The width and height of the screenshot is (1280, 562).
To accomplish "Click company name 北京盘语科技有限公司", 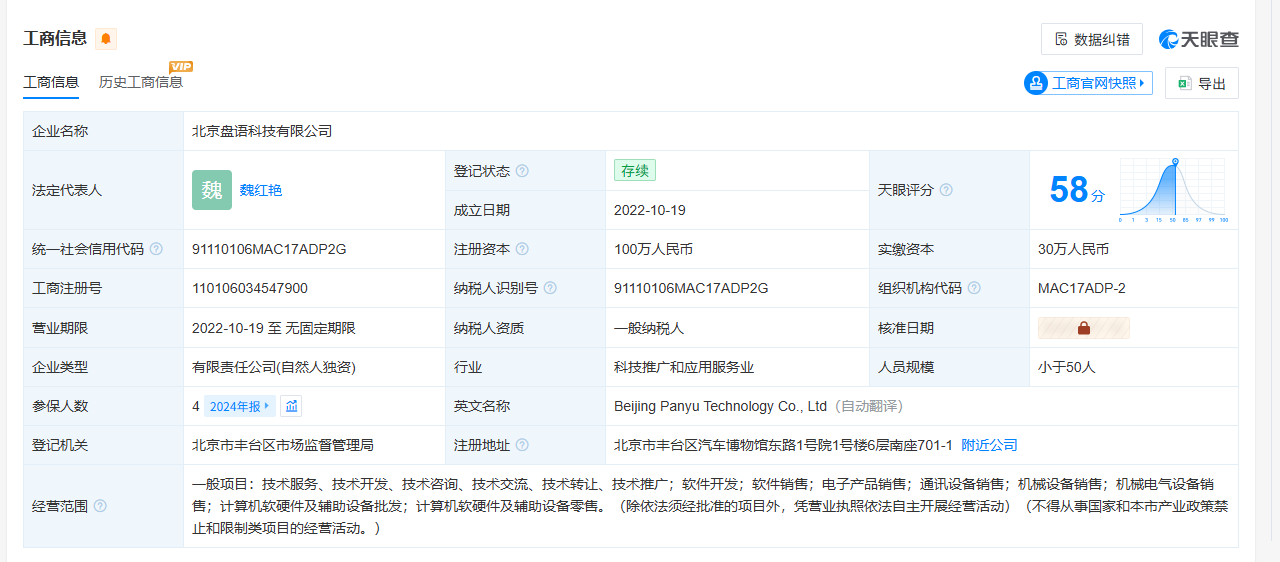I will click(262, 131).
